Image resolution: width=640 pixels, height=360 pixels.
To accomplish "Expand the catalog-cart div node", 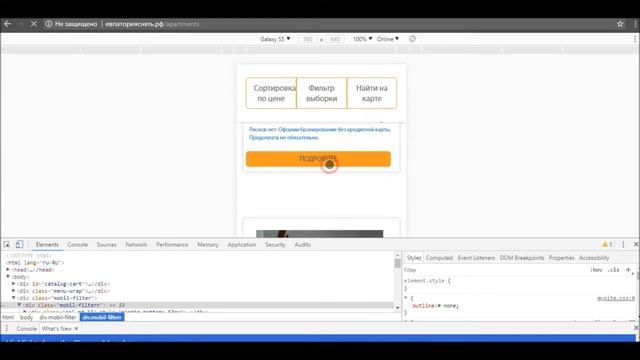I will click(x=13, y=284).
